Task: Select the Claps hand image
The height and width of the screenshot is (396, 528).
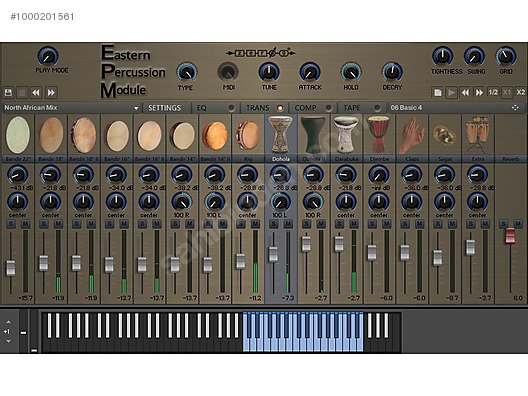Action: point(411,135)
